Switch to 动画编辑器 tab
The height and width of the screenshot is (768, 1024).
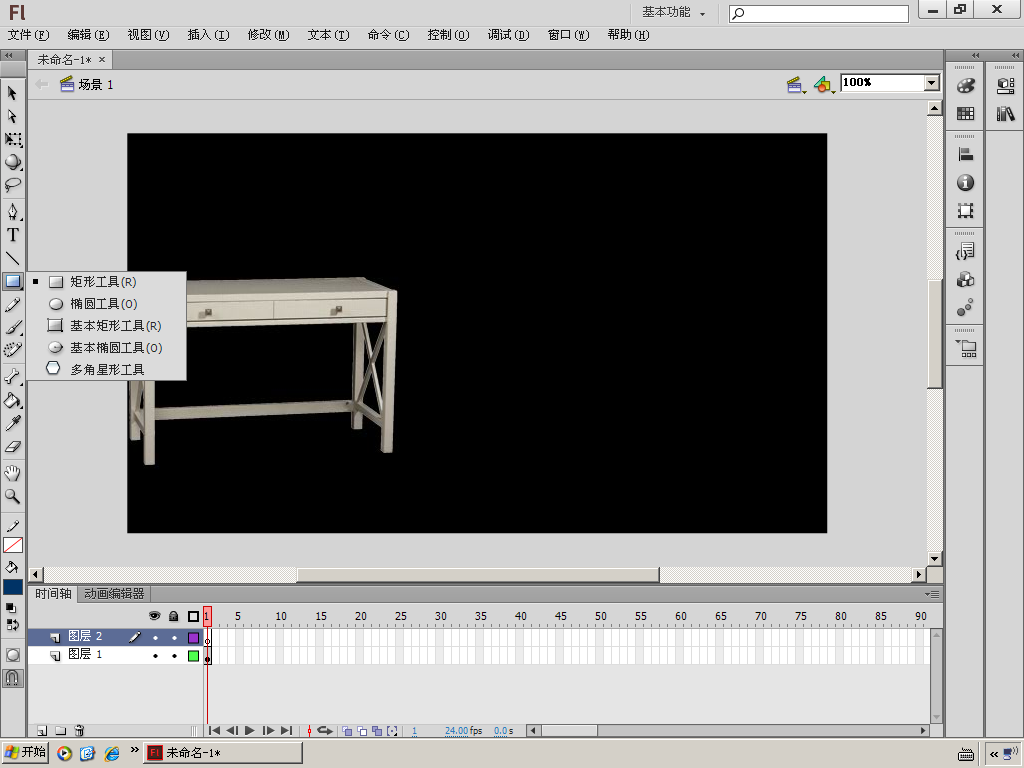pyautogui.click(x=114, y=594)
